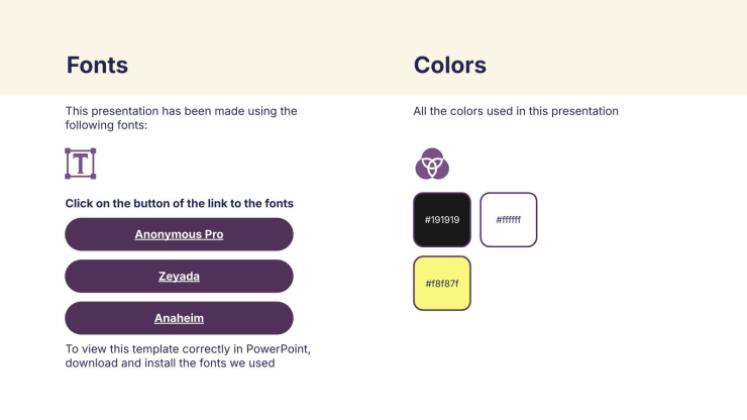Screen dimensions: 747x420
Task: Select the black #191919 color swatch
Action: [441, 219]
